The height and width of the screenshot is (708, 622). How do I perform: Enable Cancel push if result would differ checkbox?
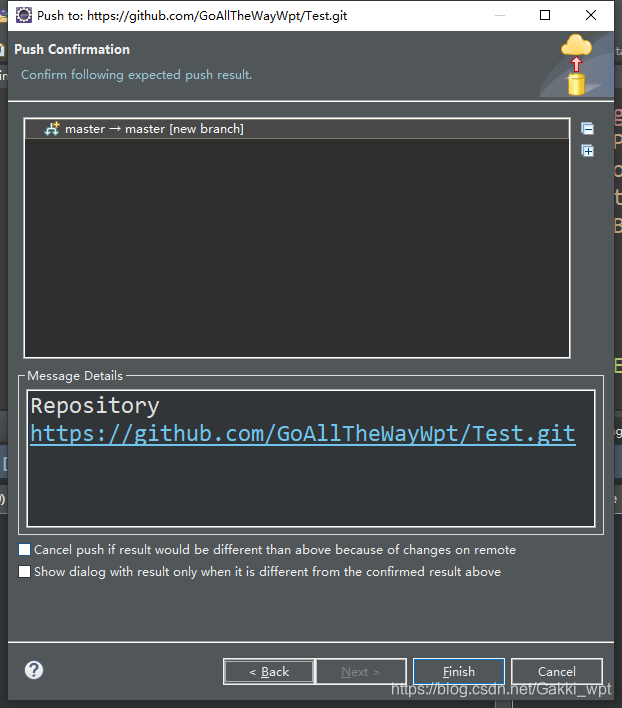[x=24, y=550]
